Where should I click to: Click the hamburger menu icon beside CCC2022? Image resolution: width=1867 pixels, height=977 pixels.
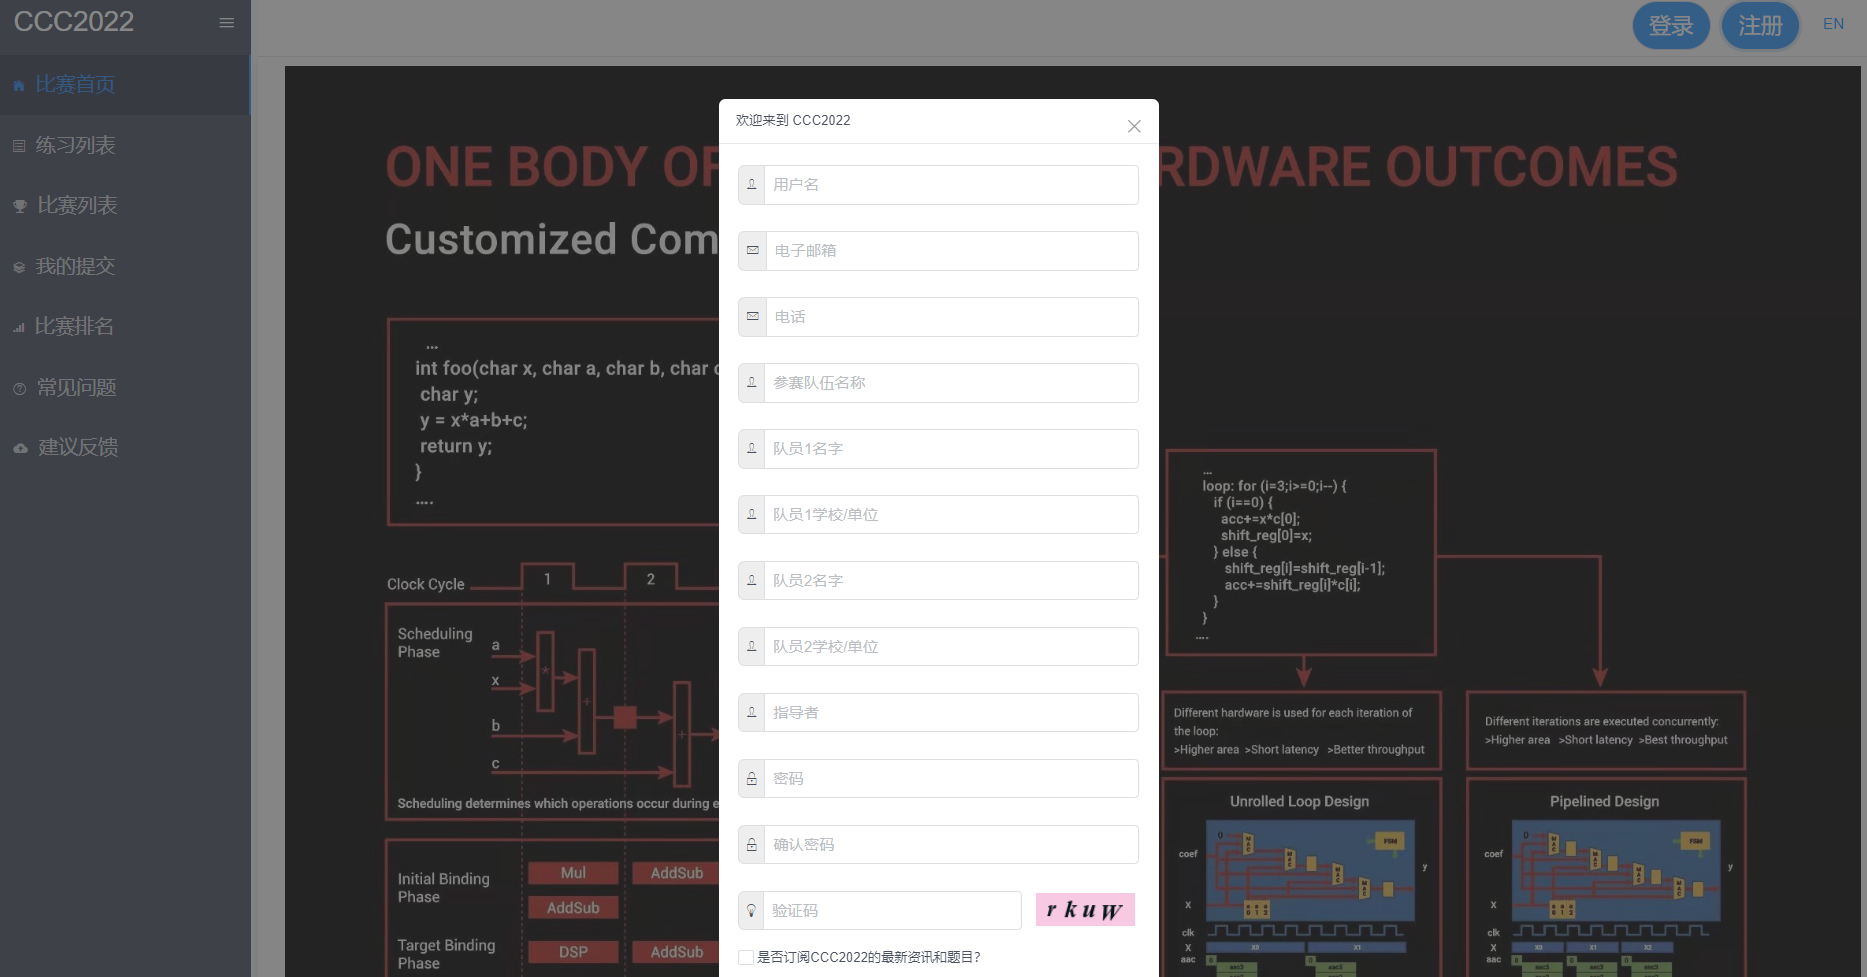(x=227, y=23)
